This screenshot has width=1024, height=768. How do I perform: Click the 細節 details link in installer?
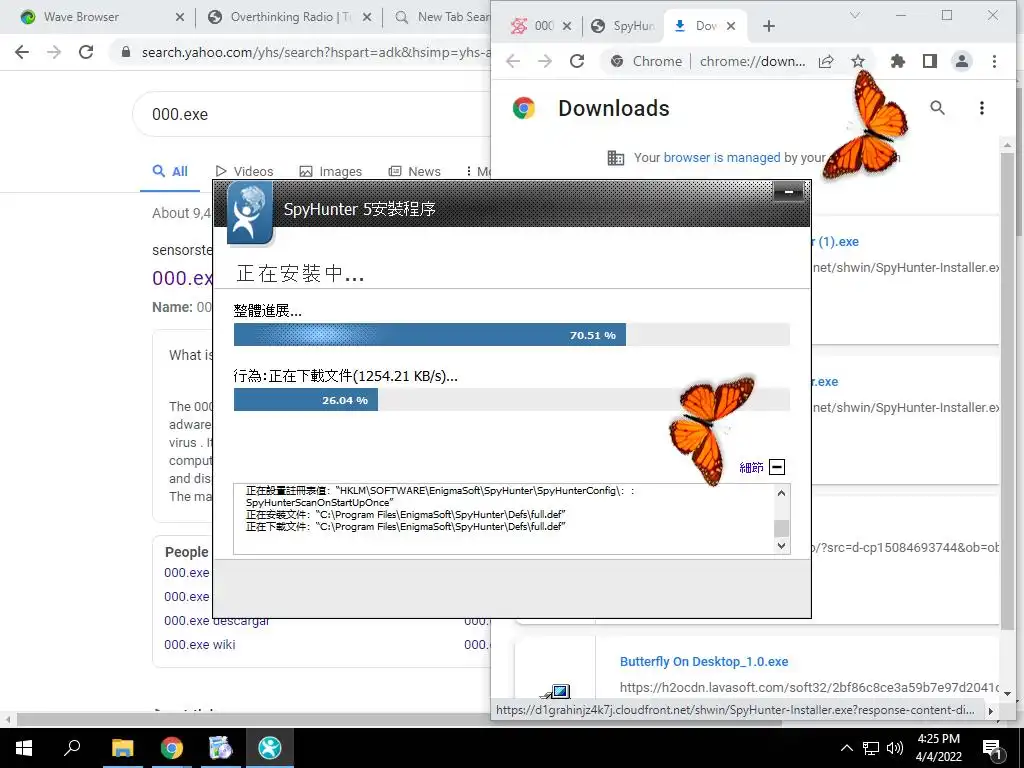[x=751, y=467]
